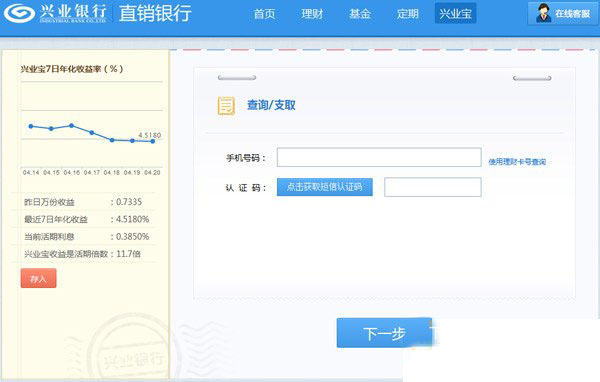Click the 4.5180 chart value label
600x382 pixels.
pos(150,135)
